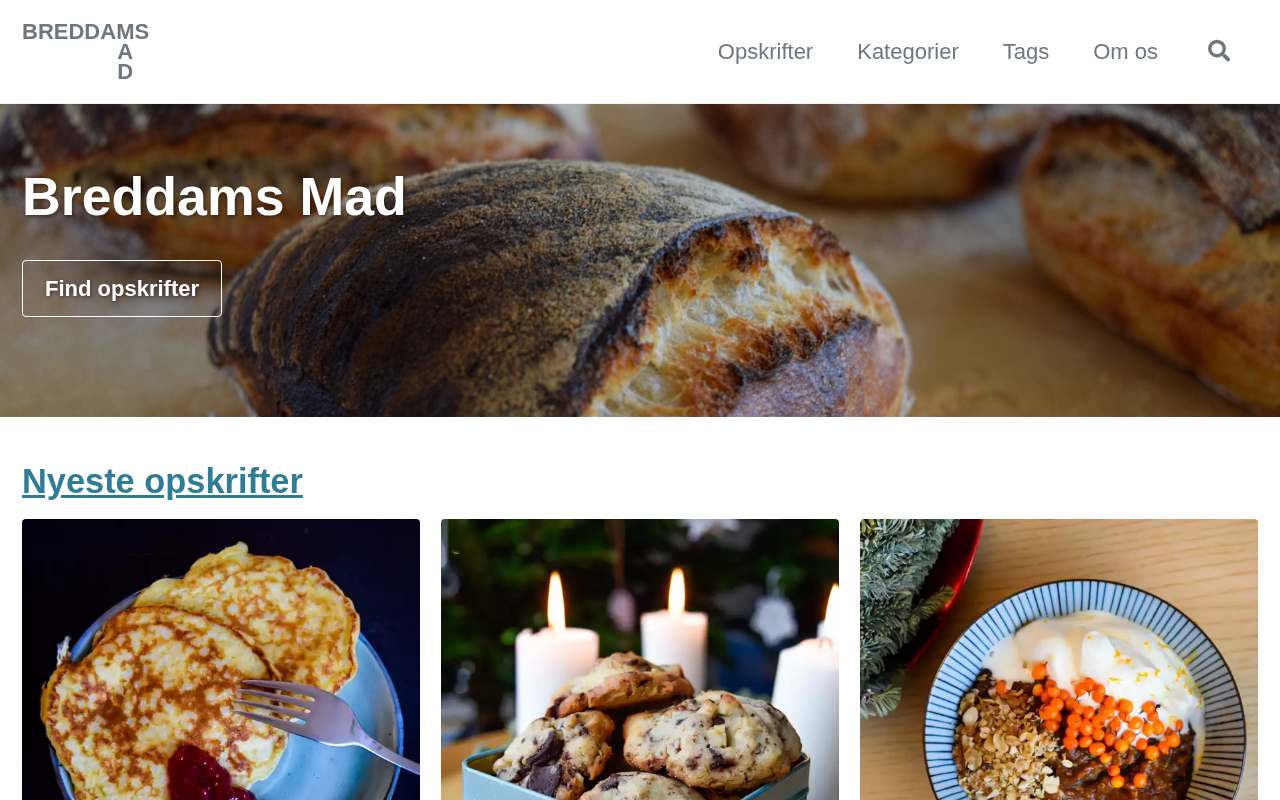Open the search magnifier icon
This screenshot has width=1280, height=800.
coord(1219,51)
